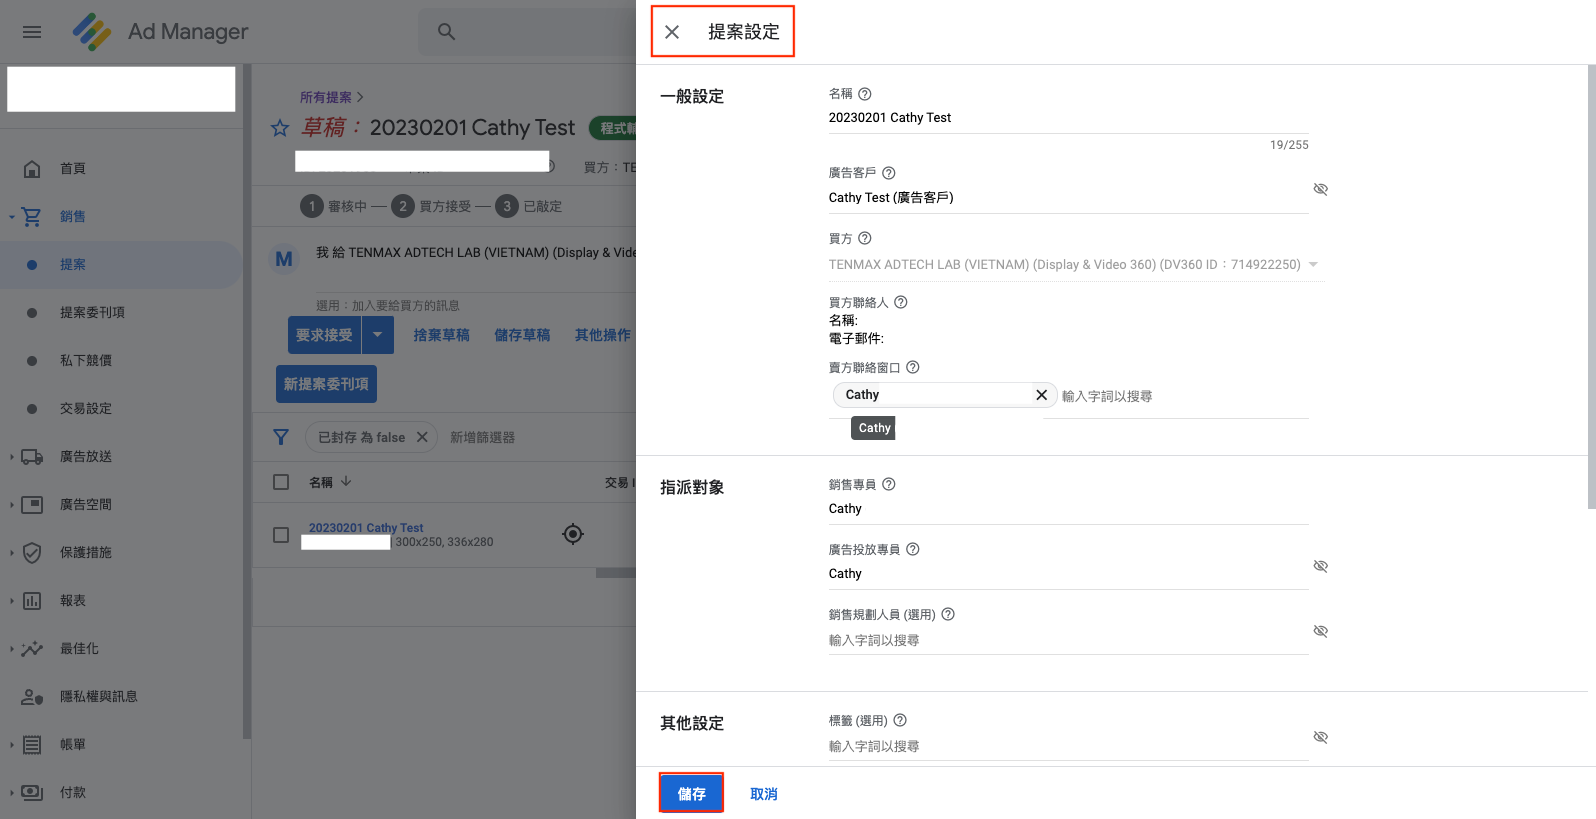
Task: Open help for 買方聯絡人
Action: 901,302
